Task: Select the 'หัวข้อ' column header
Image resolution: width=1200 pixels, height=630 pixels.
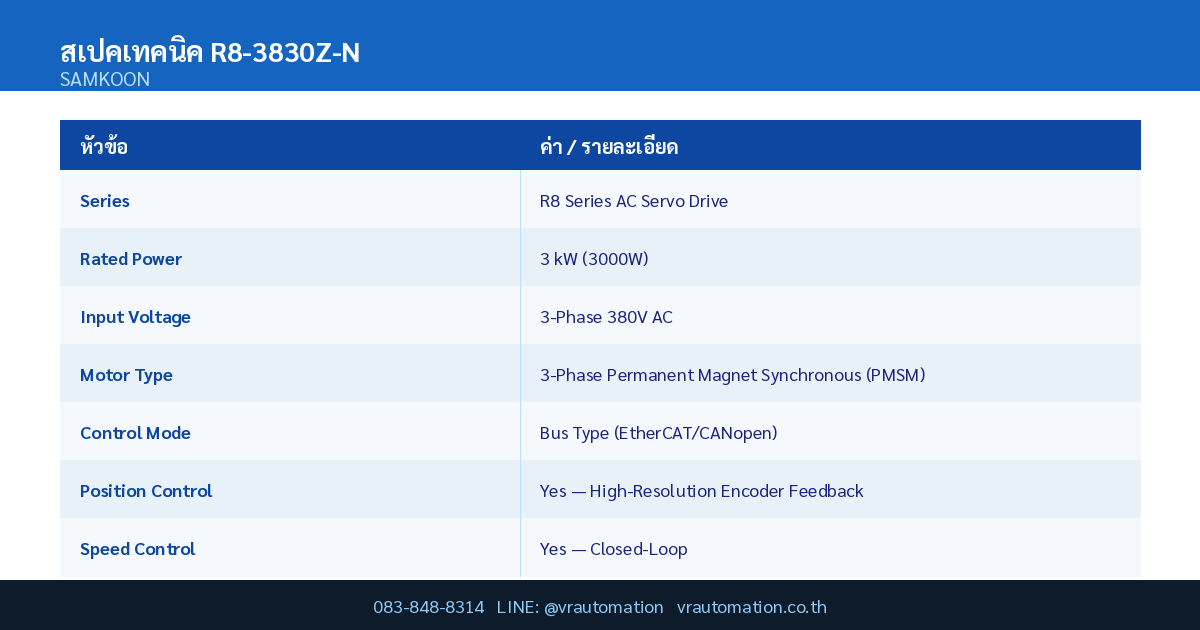Action: [x=104, y=146]
